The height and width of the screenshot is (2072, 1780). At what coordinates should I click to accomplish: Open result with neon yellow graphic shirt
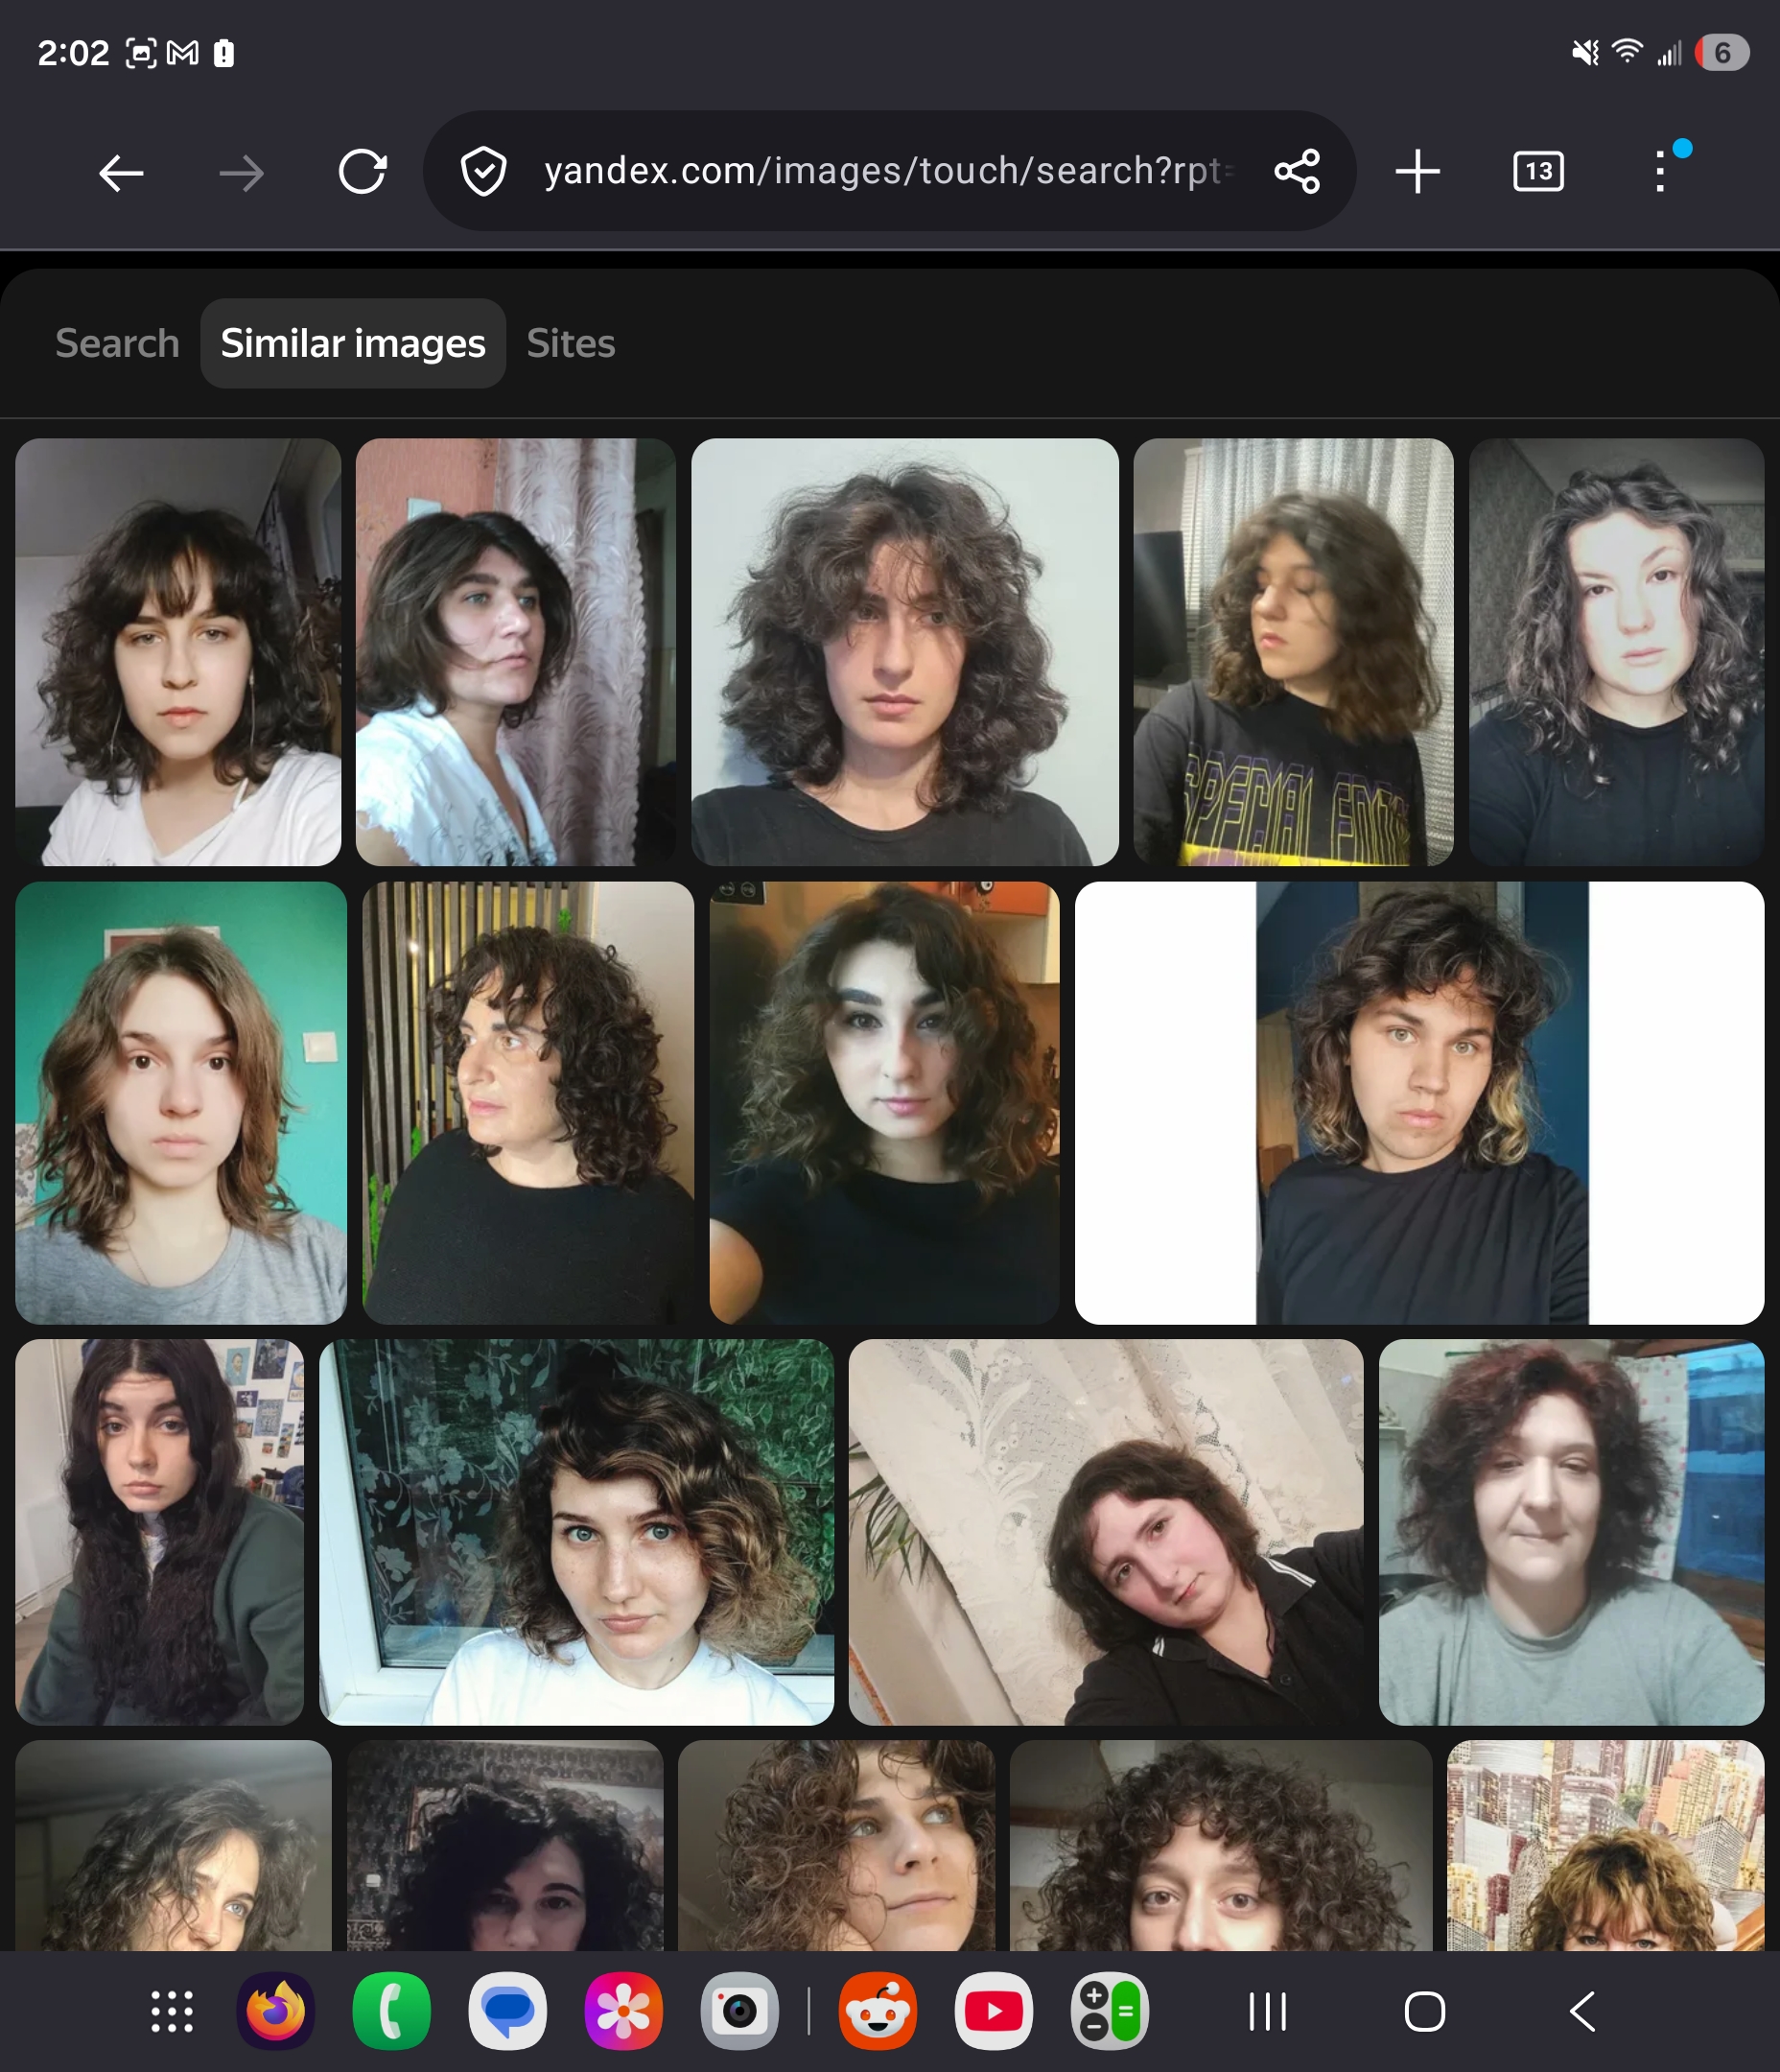[x=1293, y=652]
